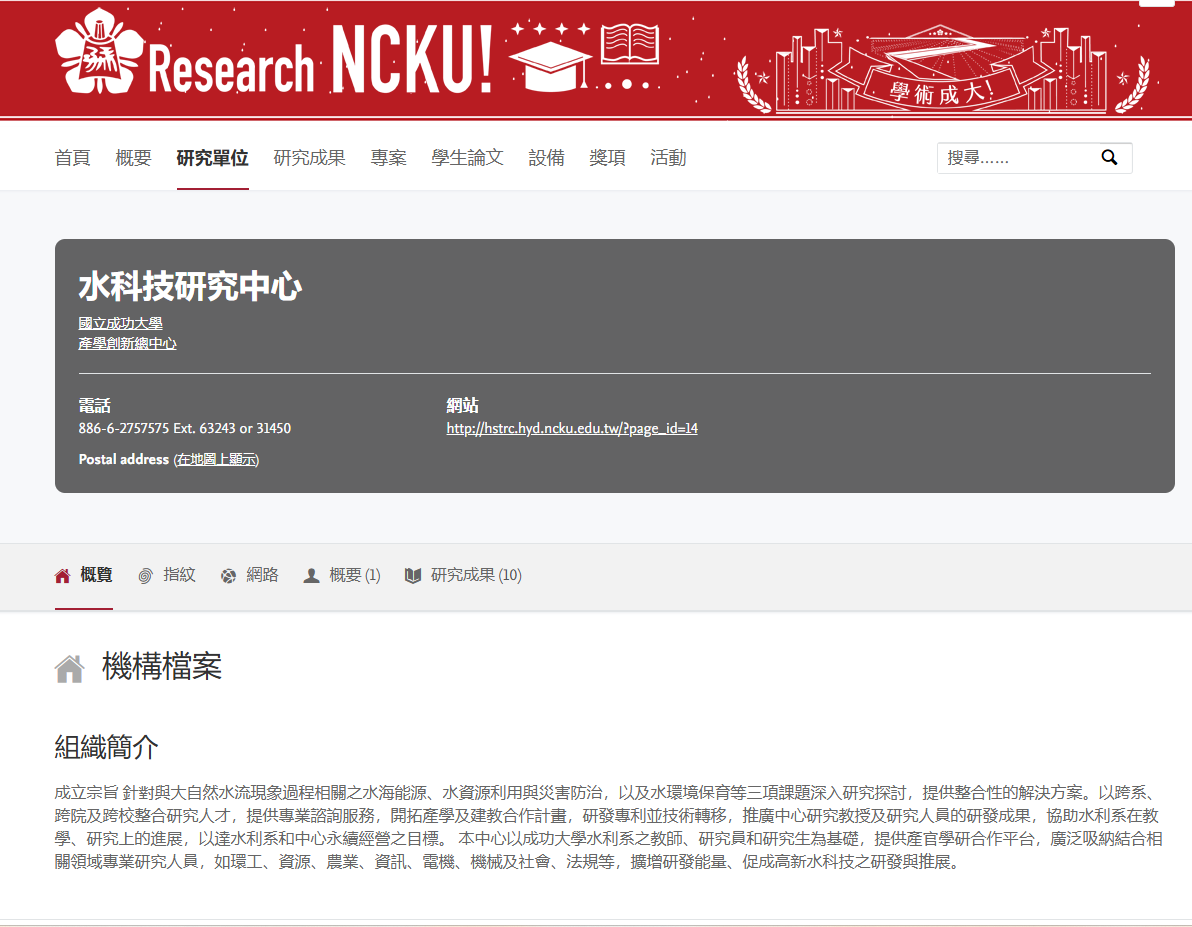The image size is (1192, 927).
Task: Visit the hstrc.hyd.ncku.edu.tw website link
Action: [571, 428]
